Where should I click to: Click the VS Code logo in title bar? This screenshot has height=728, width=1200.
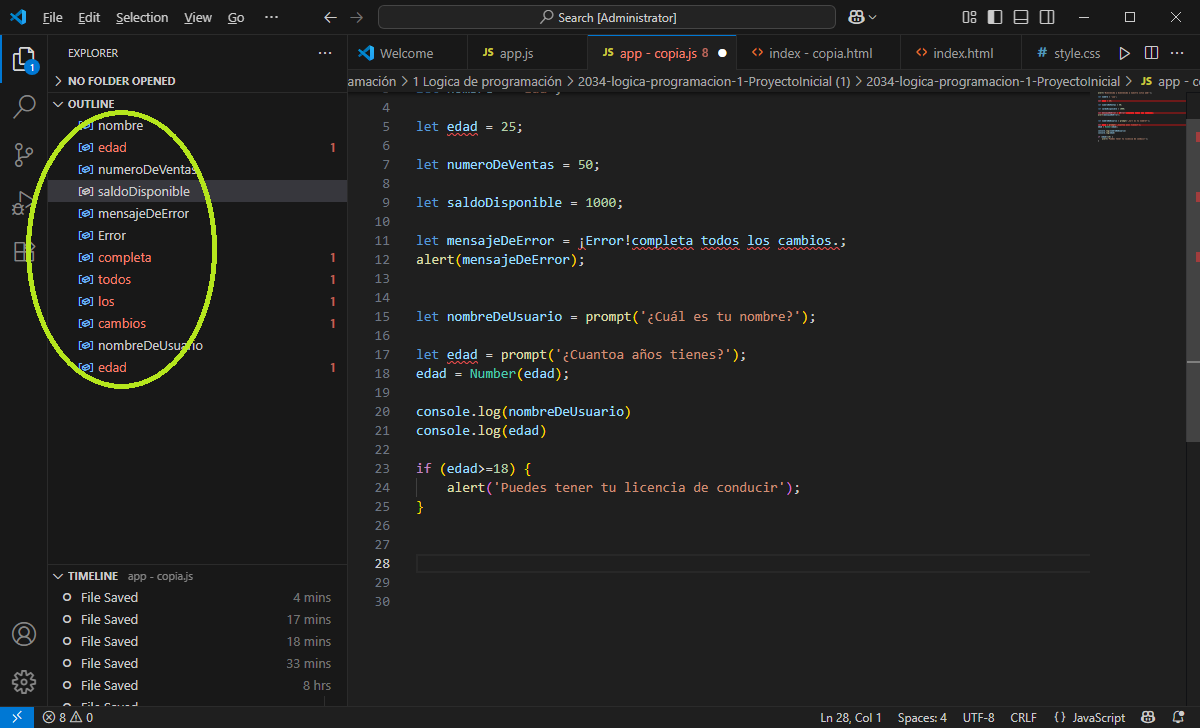tap(18, 17)
